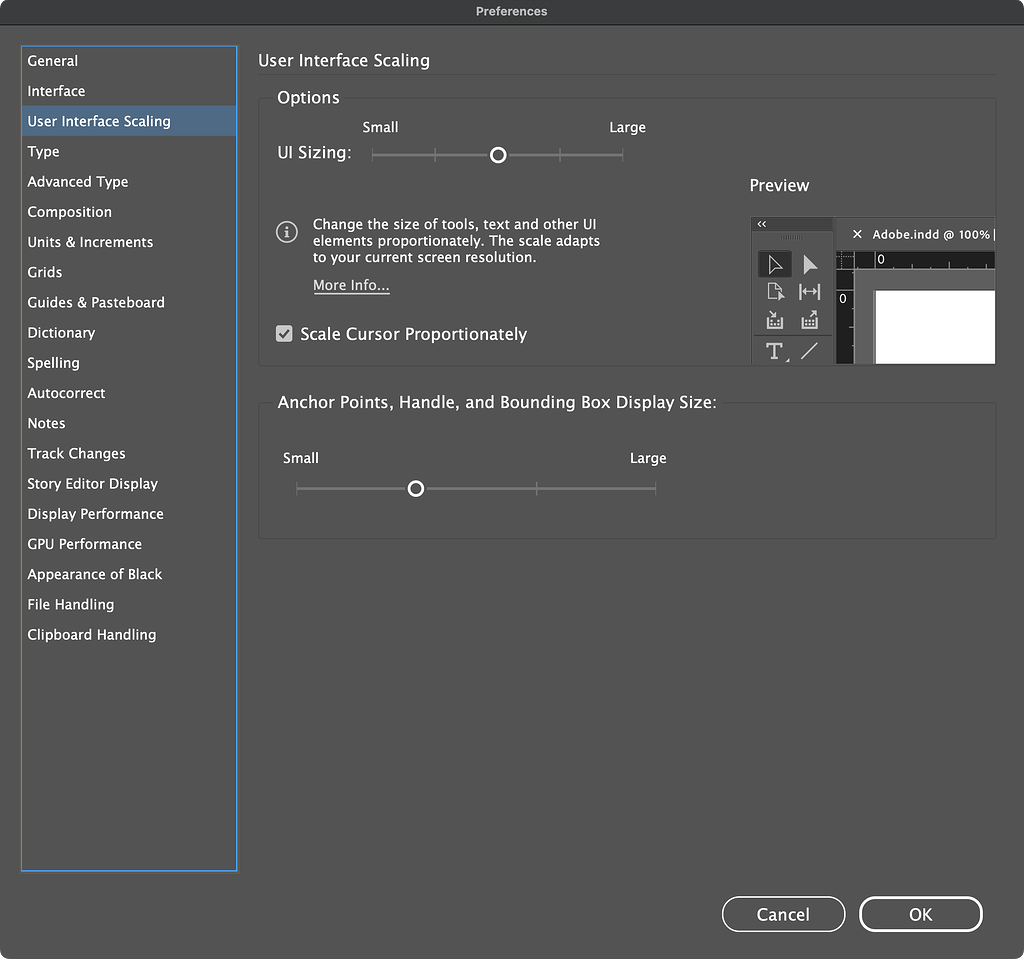Select the Type tool in preview

click(775, 351)
